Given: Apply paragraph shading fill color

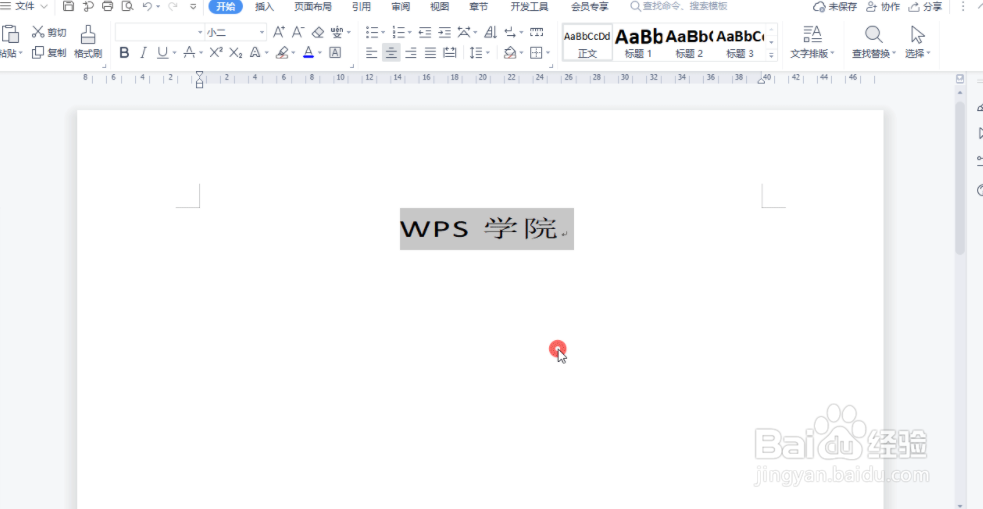Looking at the screenshot, I should pyautogui.click(x=509, y=53).
